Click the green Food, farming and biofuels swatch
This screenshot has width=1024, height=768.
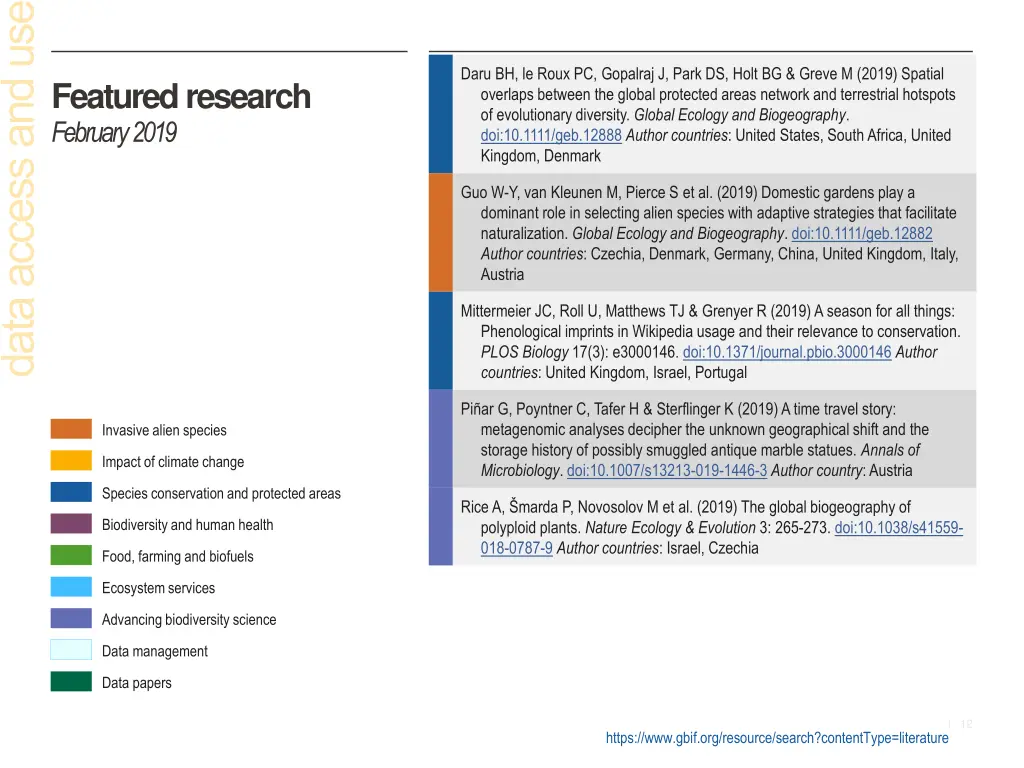point(71,556)
